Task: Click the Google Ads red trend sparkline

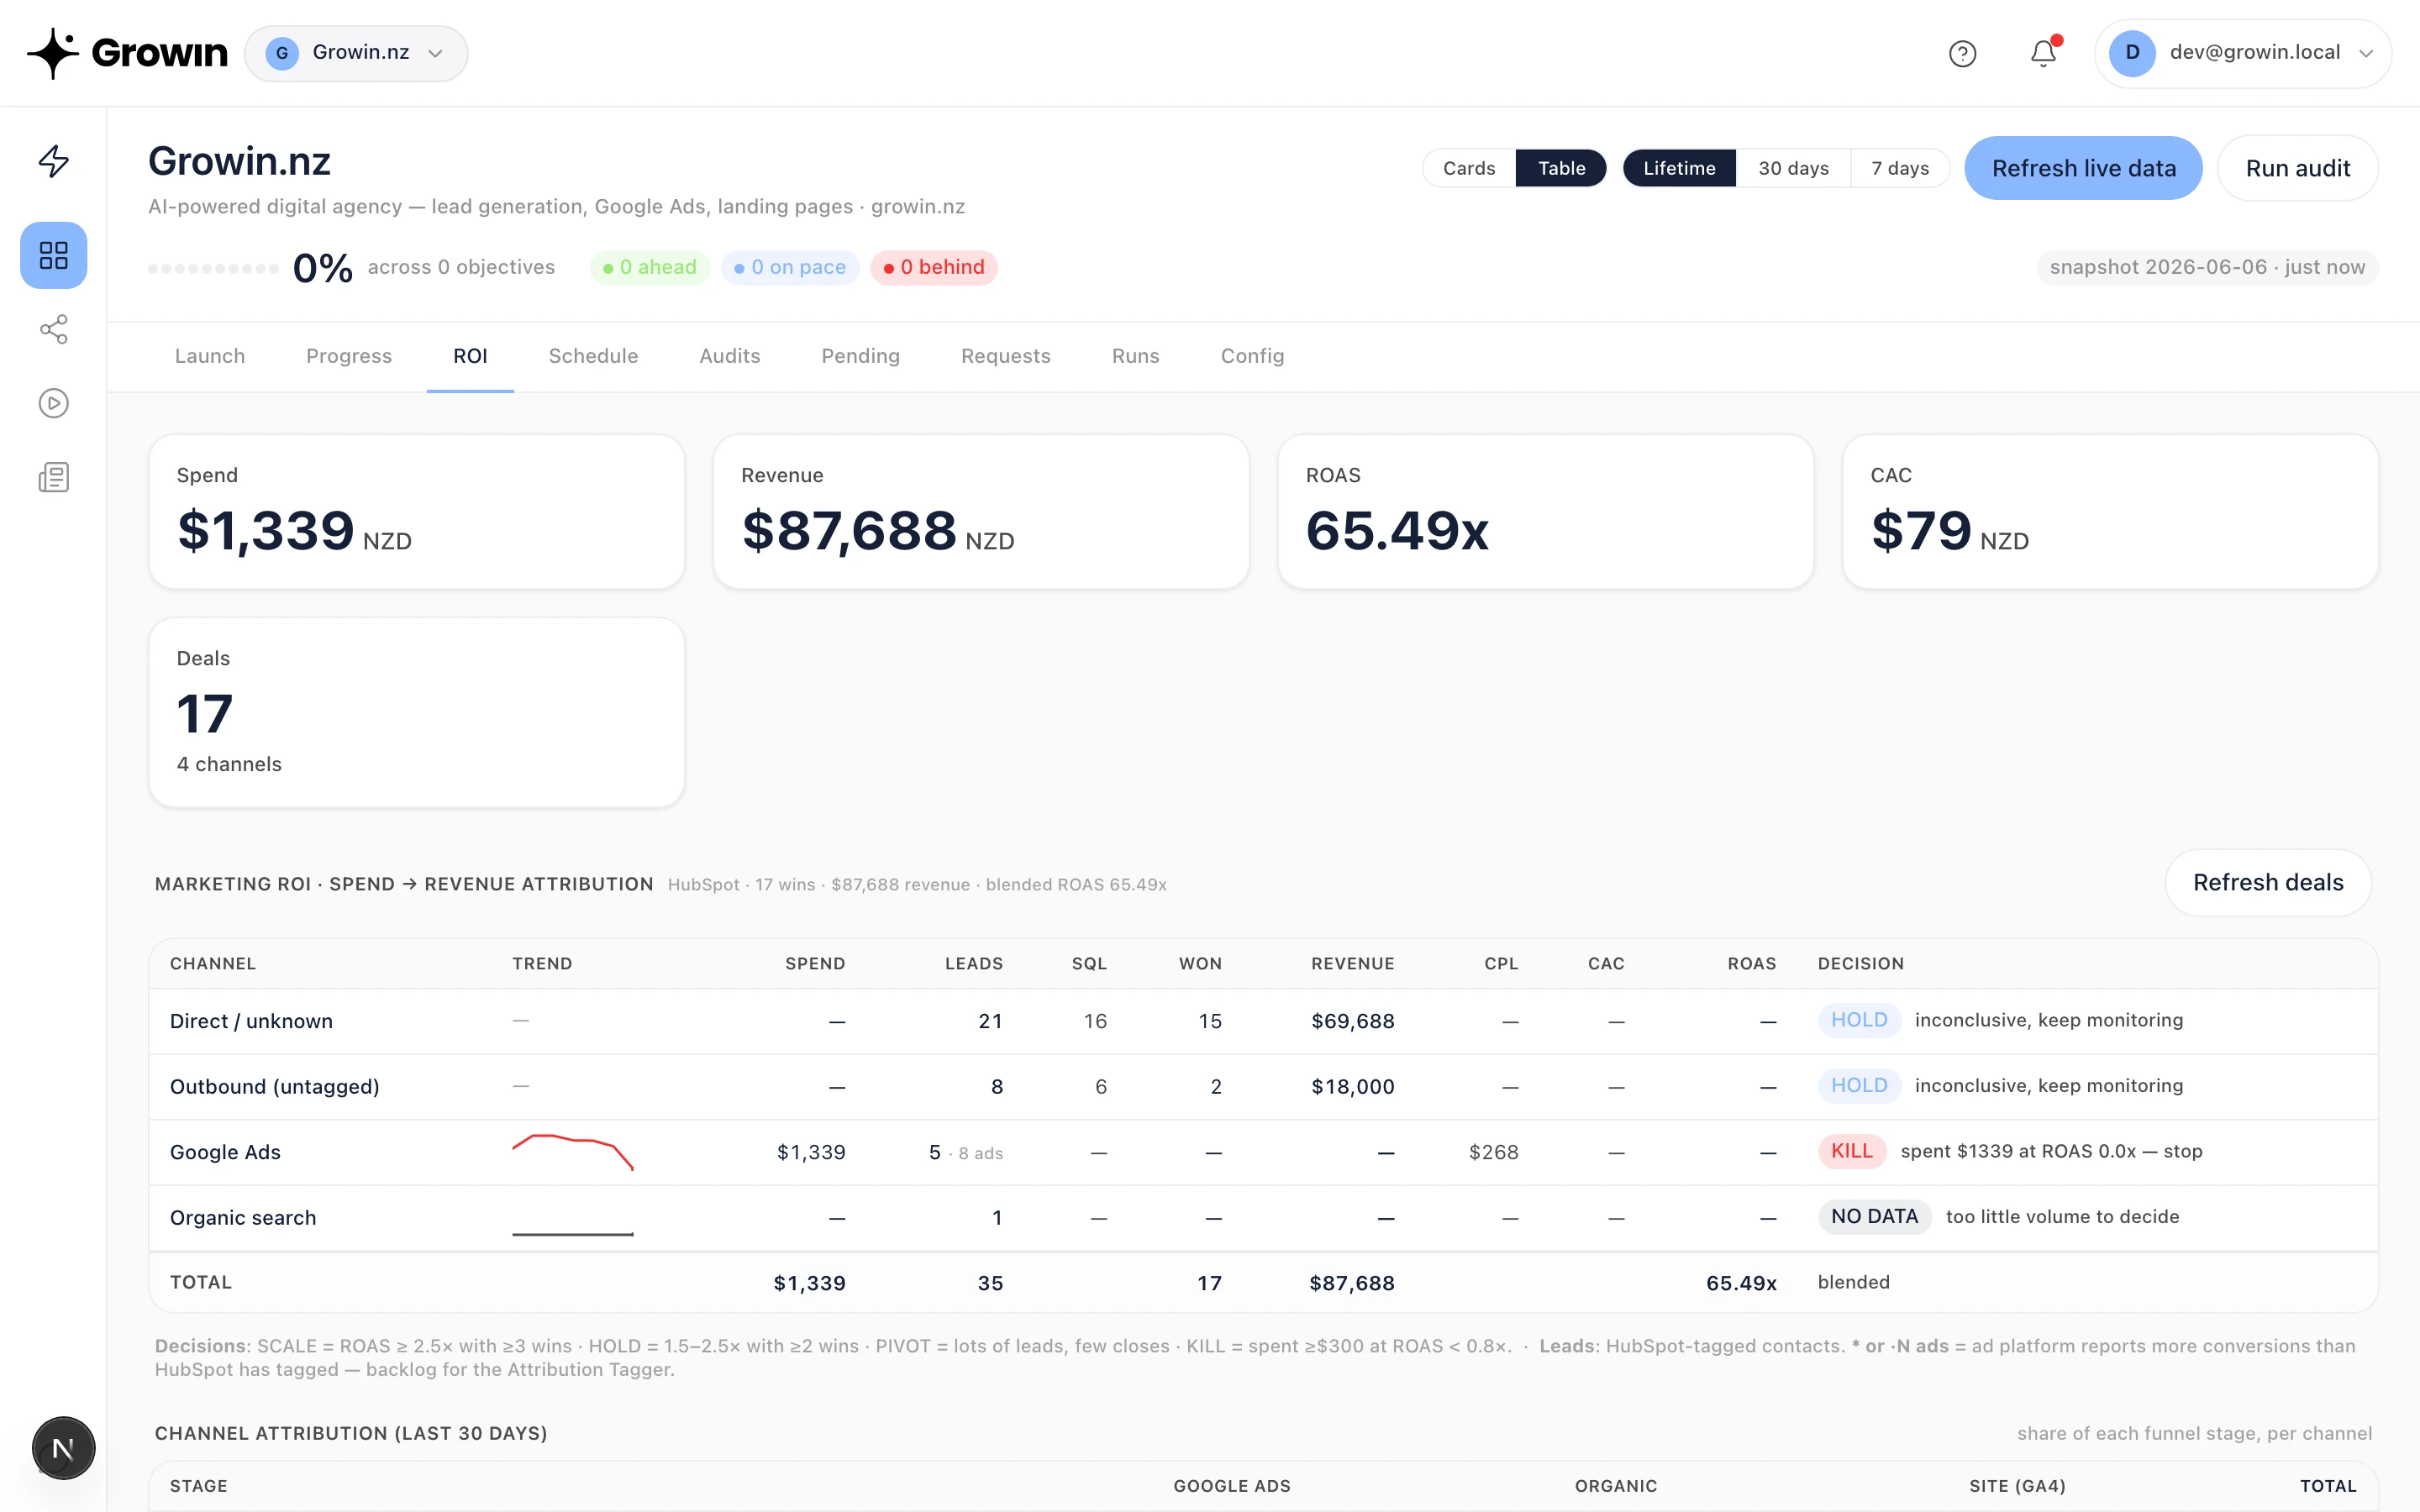Action: click(x=573, y=1152)
